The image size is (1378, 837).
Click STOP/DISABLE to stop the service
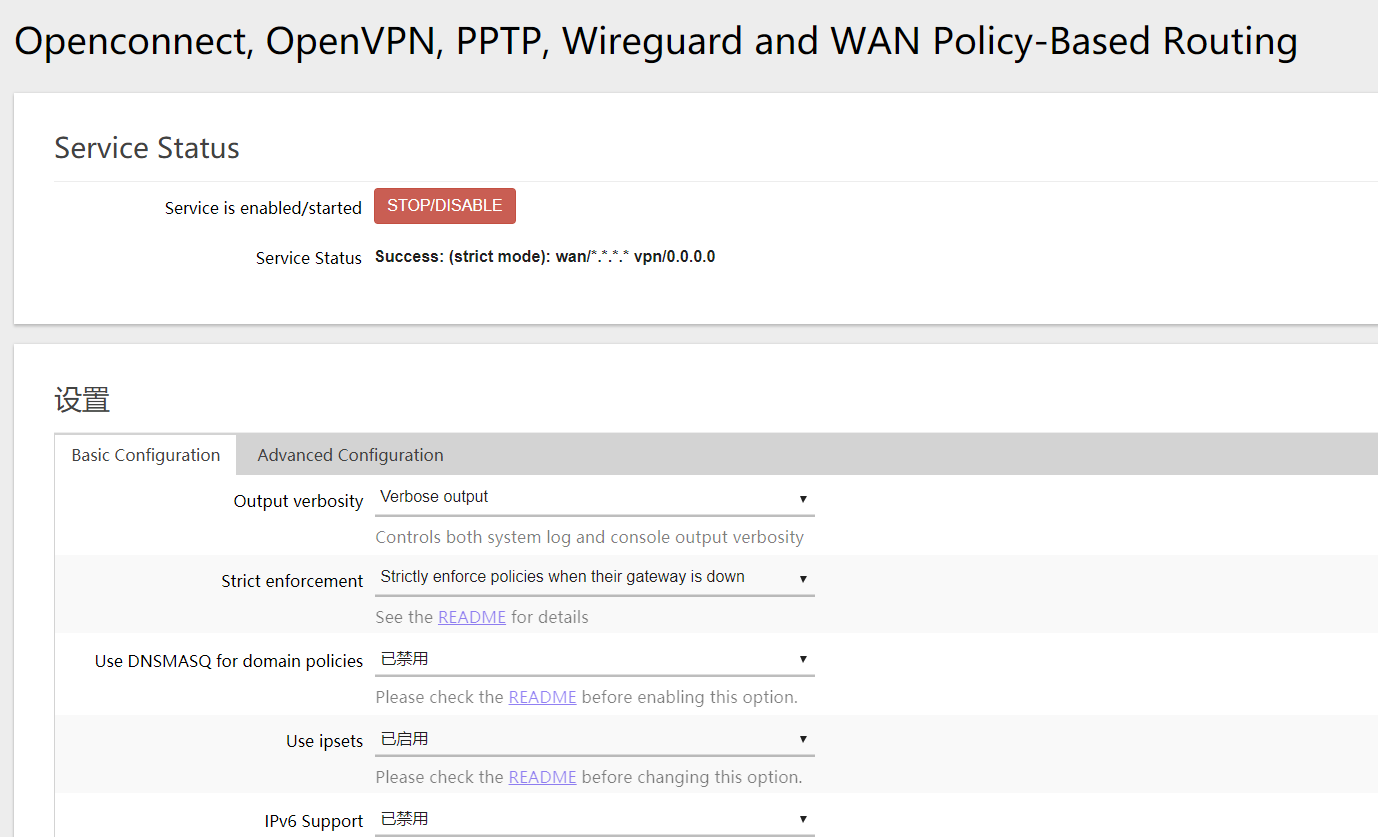[444, 205]
